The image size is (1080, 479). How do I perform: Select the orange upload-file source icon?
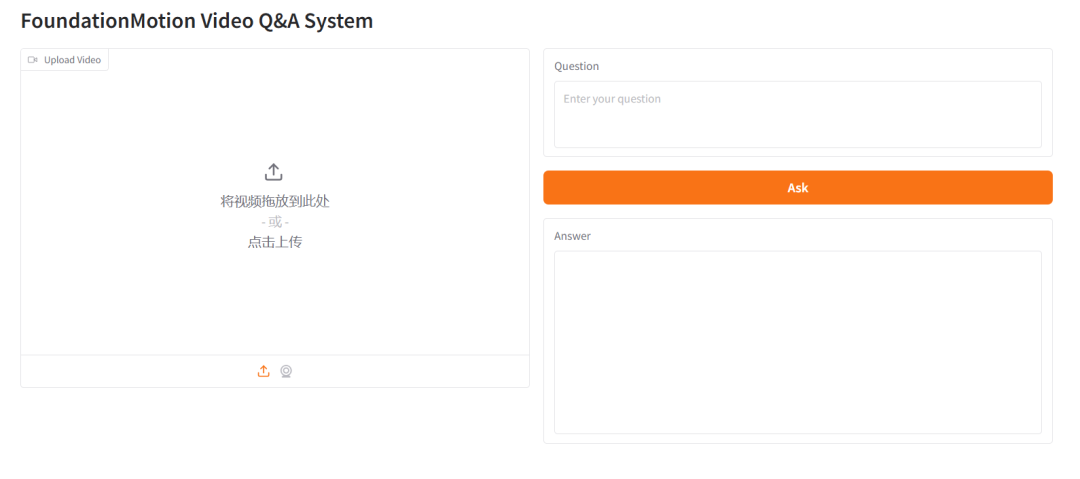pos(264,371)
